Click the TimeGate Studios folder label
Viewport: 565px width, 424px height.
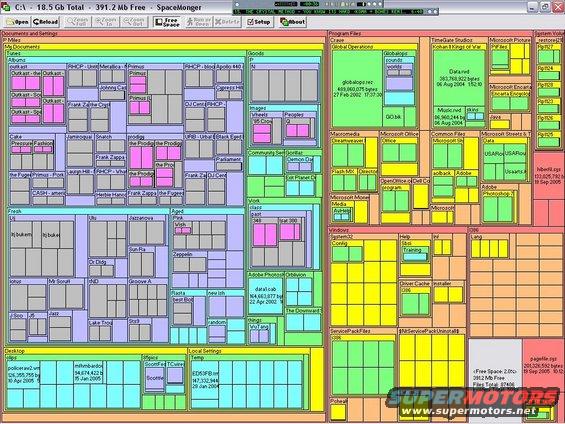coord(452,40)
